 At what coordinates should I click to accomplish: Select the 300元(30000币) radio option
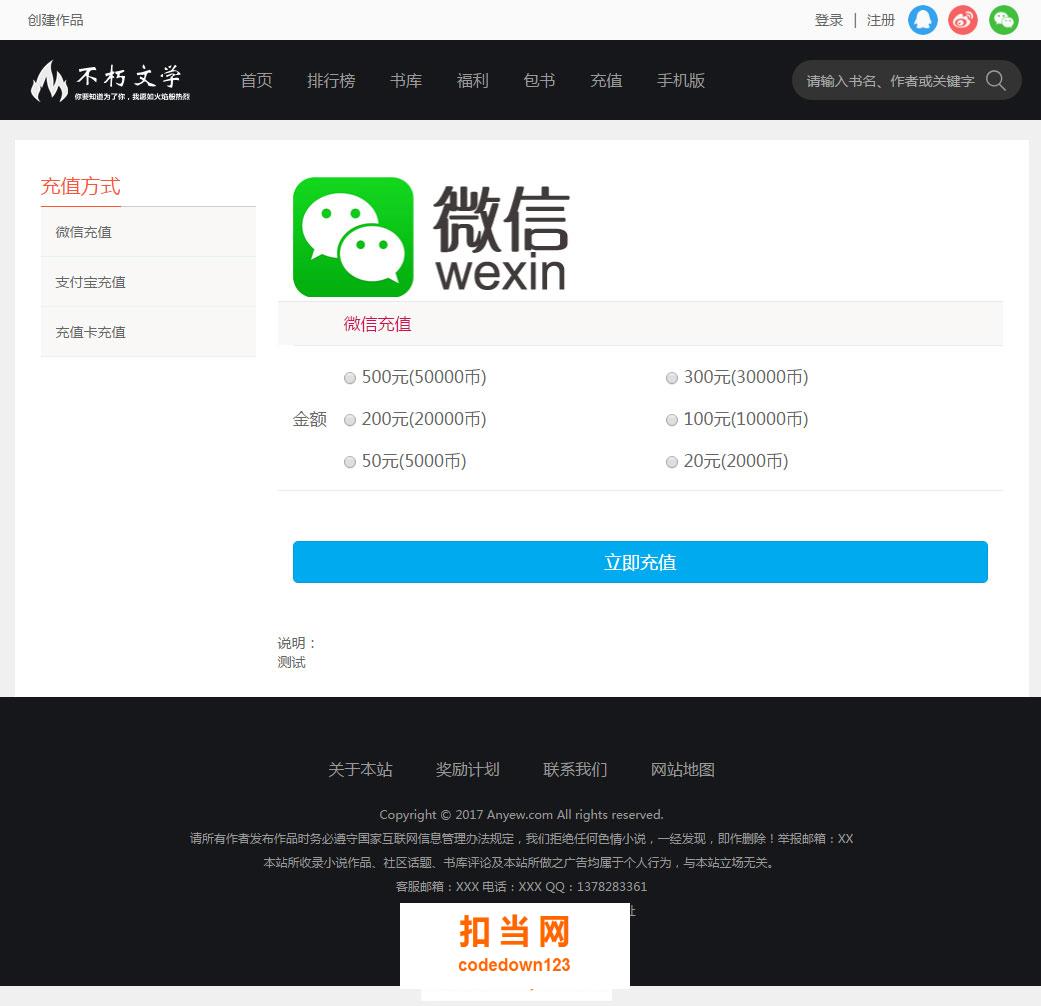pyautogui.click(x=672, y=378)
